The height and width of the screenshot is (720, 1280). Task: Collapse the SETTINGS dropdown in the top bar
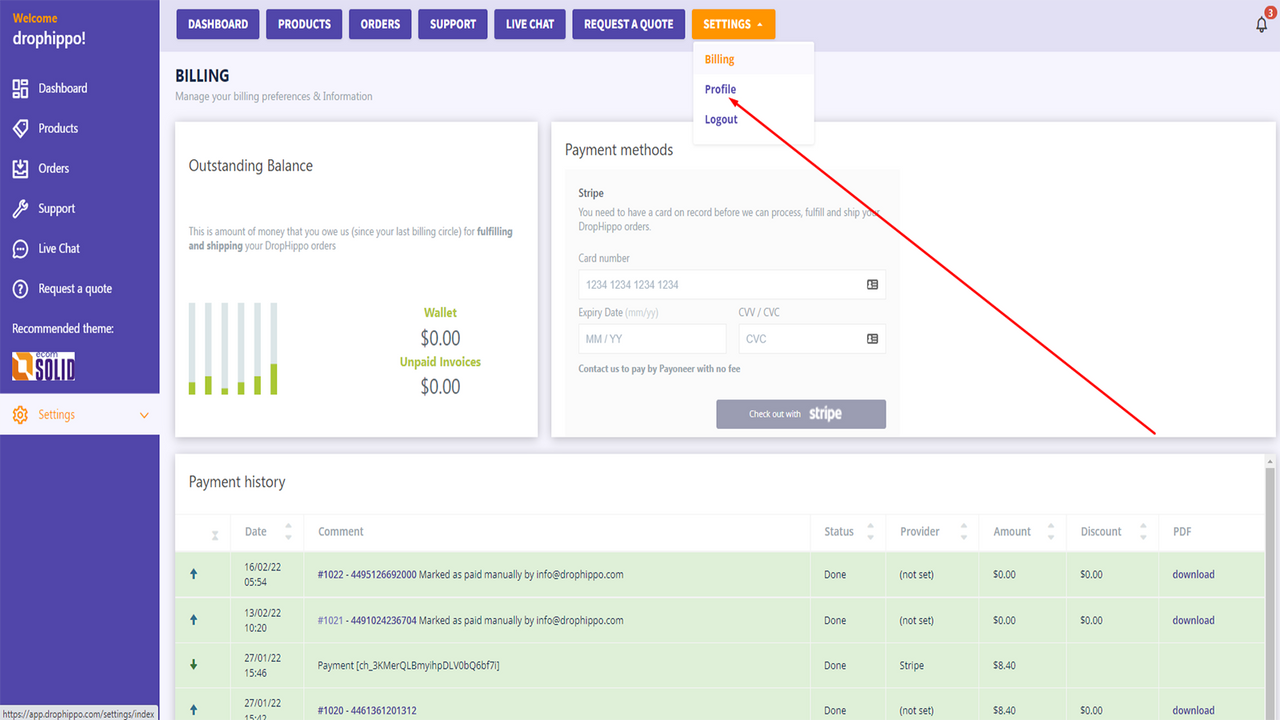[x=733, y=23]
